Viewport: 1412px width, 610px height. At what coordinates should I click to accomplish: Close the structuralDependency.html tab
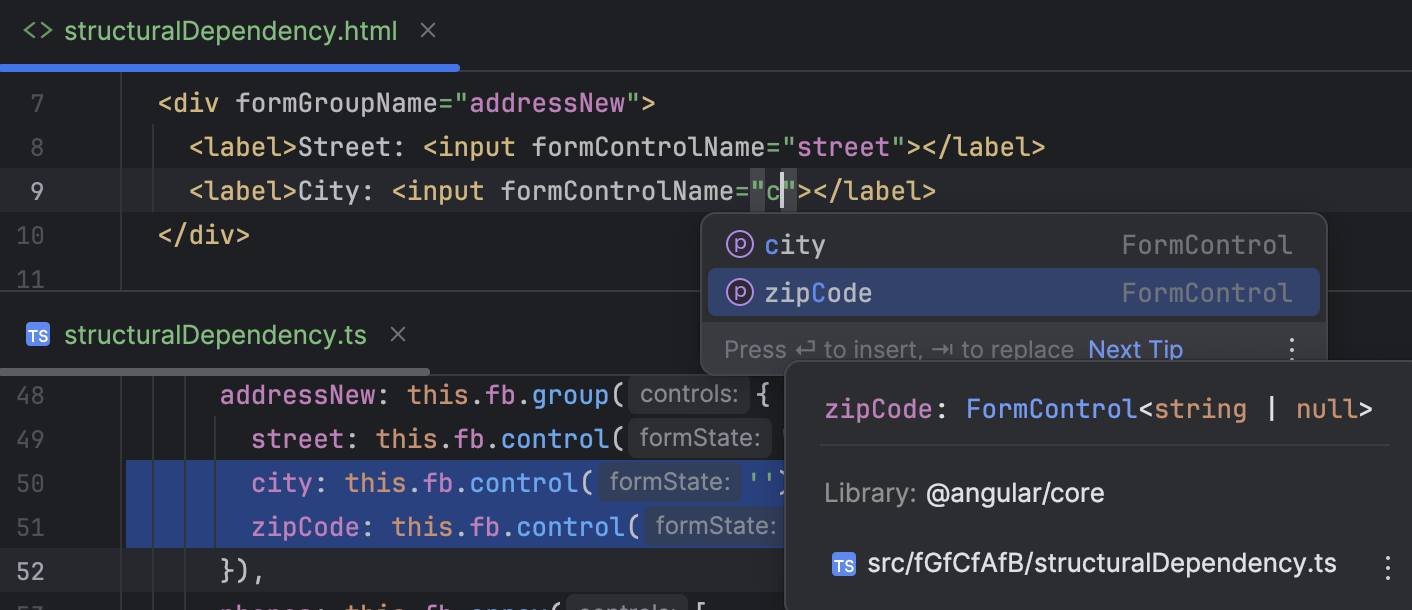pyautogui.click(x=428, y=30)
